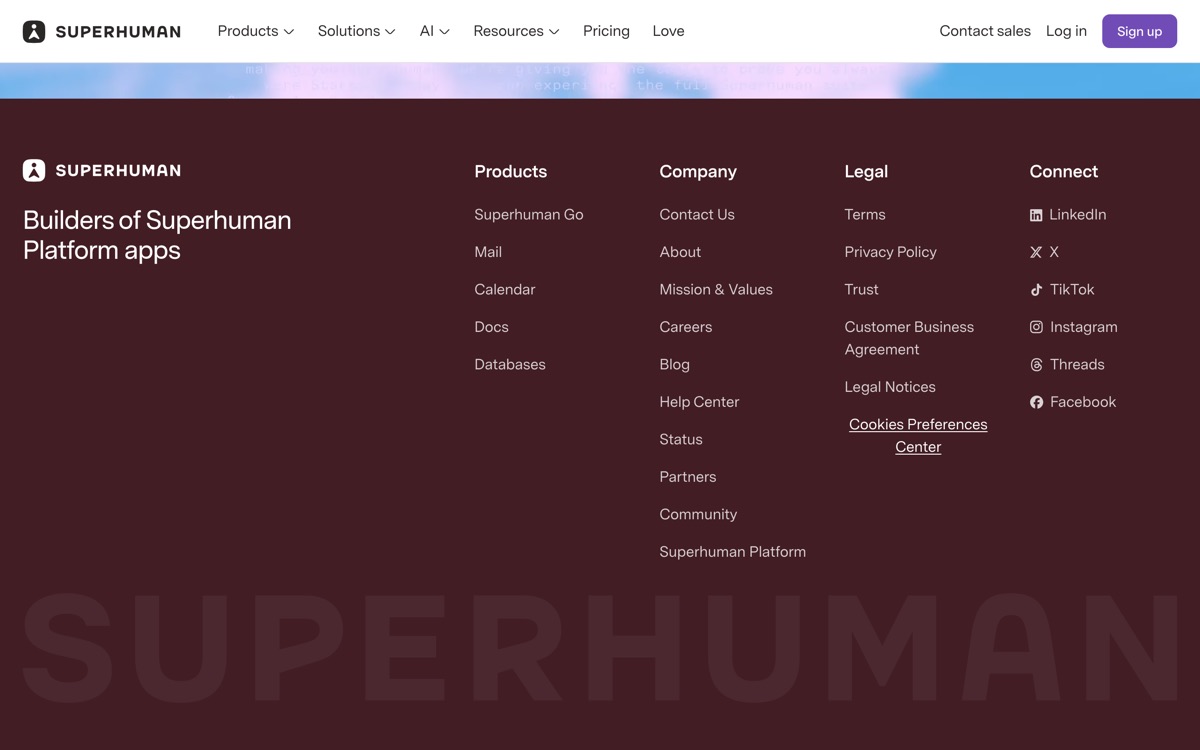
Task: Click the Threads text label
Action: (1077, 364)
